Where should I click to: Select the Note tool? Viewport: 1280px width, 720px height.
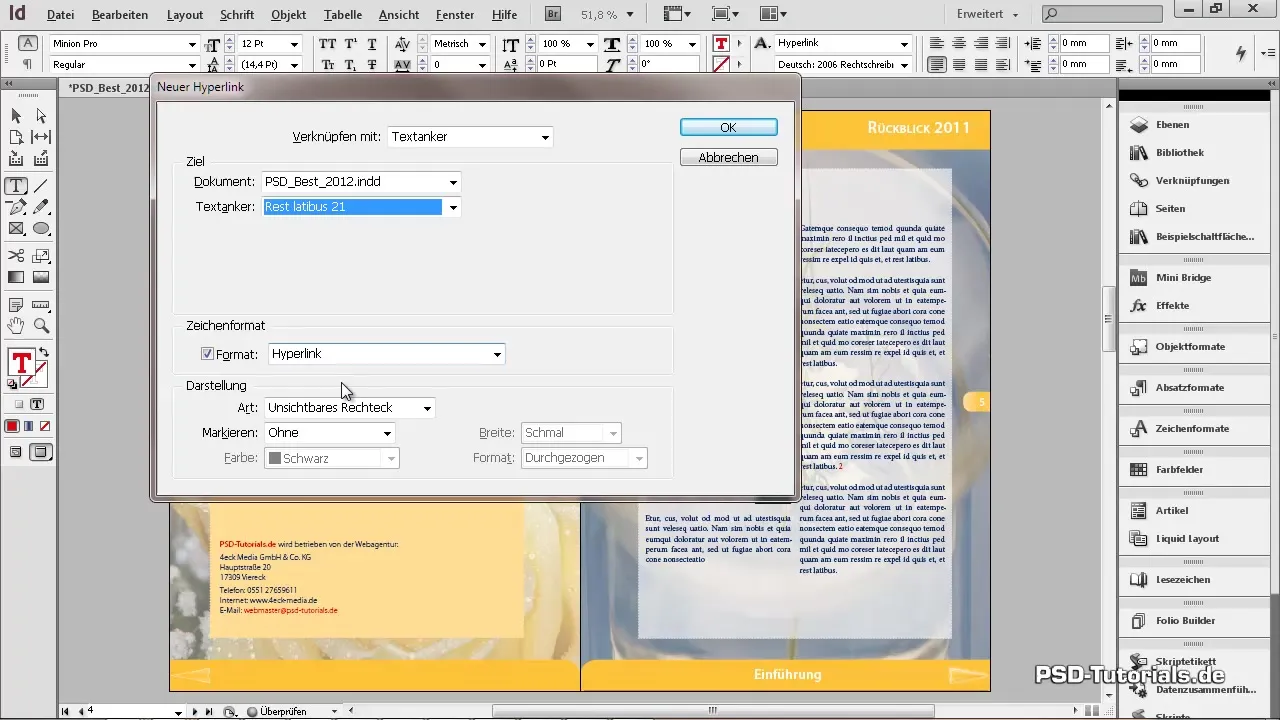(16, 305)
